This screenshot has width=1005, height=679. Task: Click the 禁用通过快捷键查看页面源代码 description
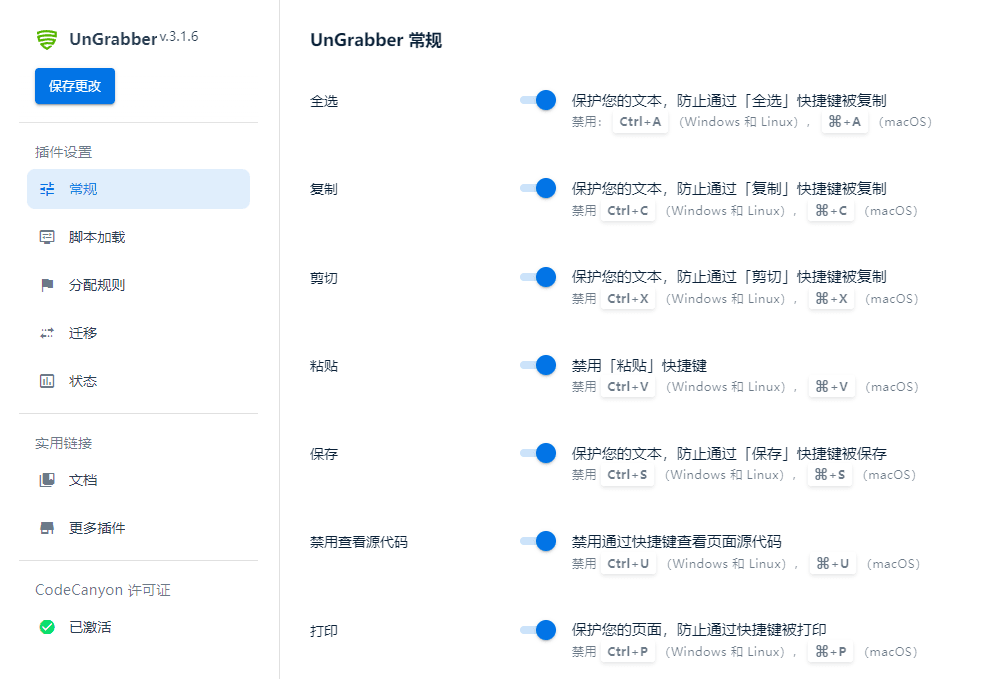pyautogui.click(x=677, y=542)
